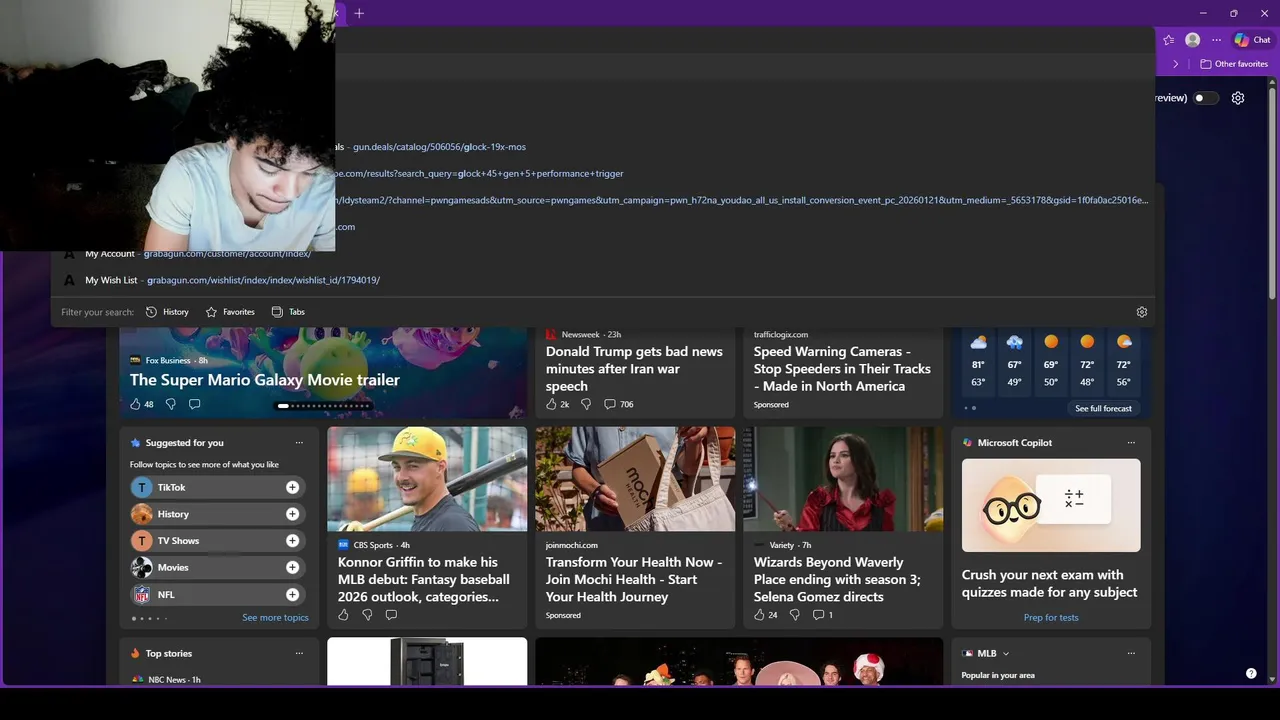Screen dimensions: 1280x720
Task: Dislike the Donald Trump Newsweek article
Action: [586, 404]
